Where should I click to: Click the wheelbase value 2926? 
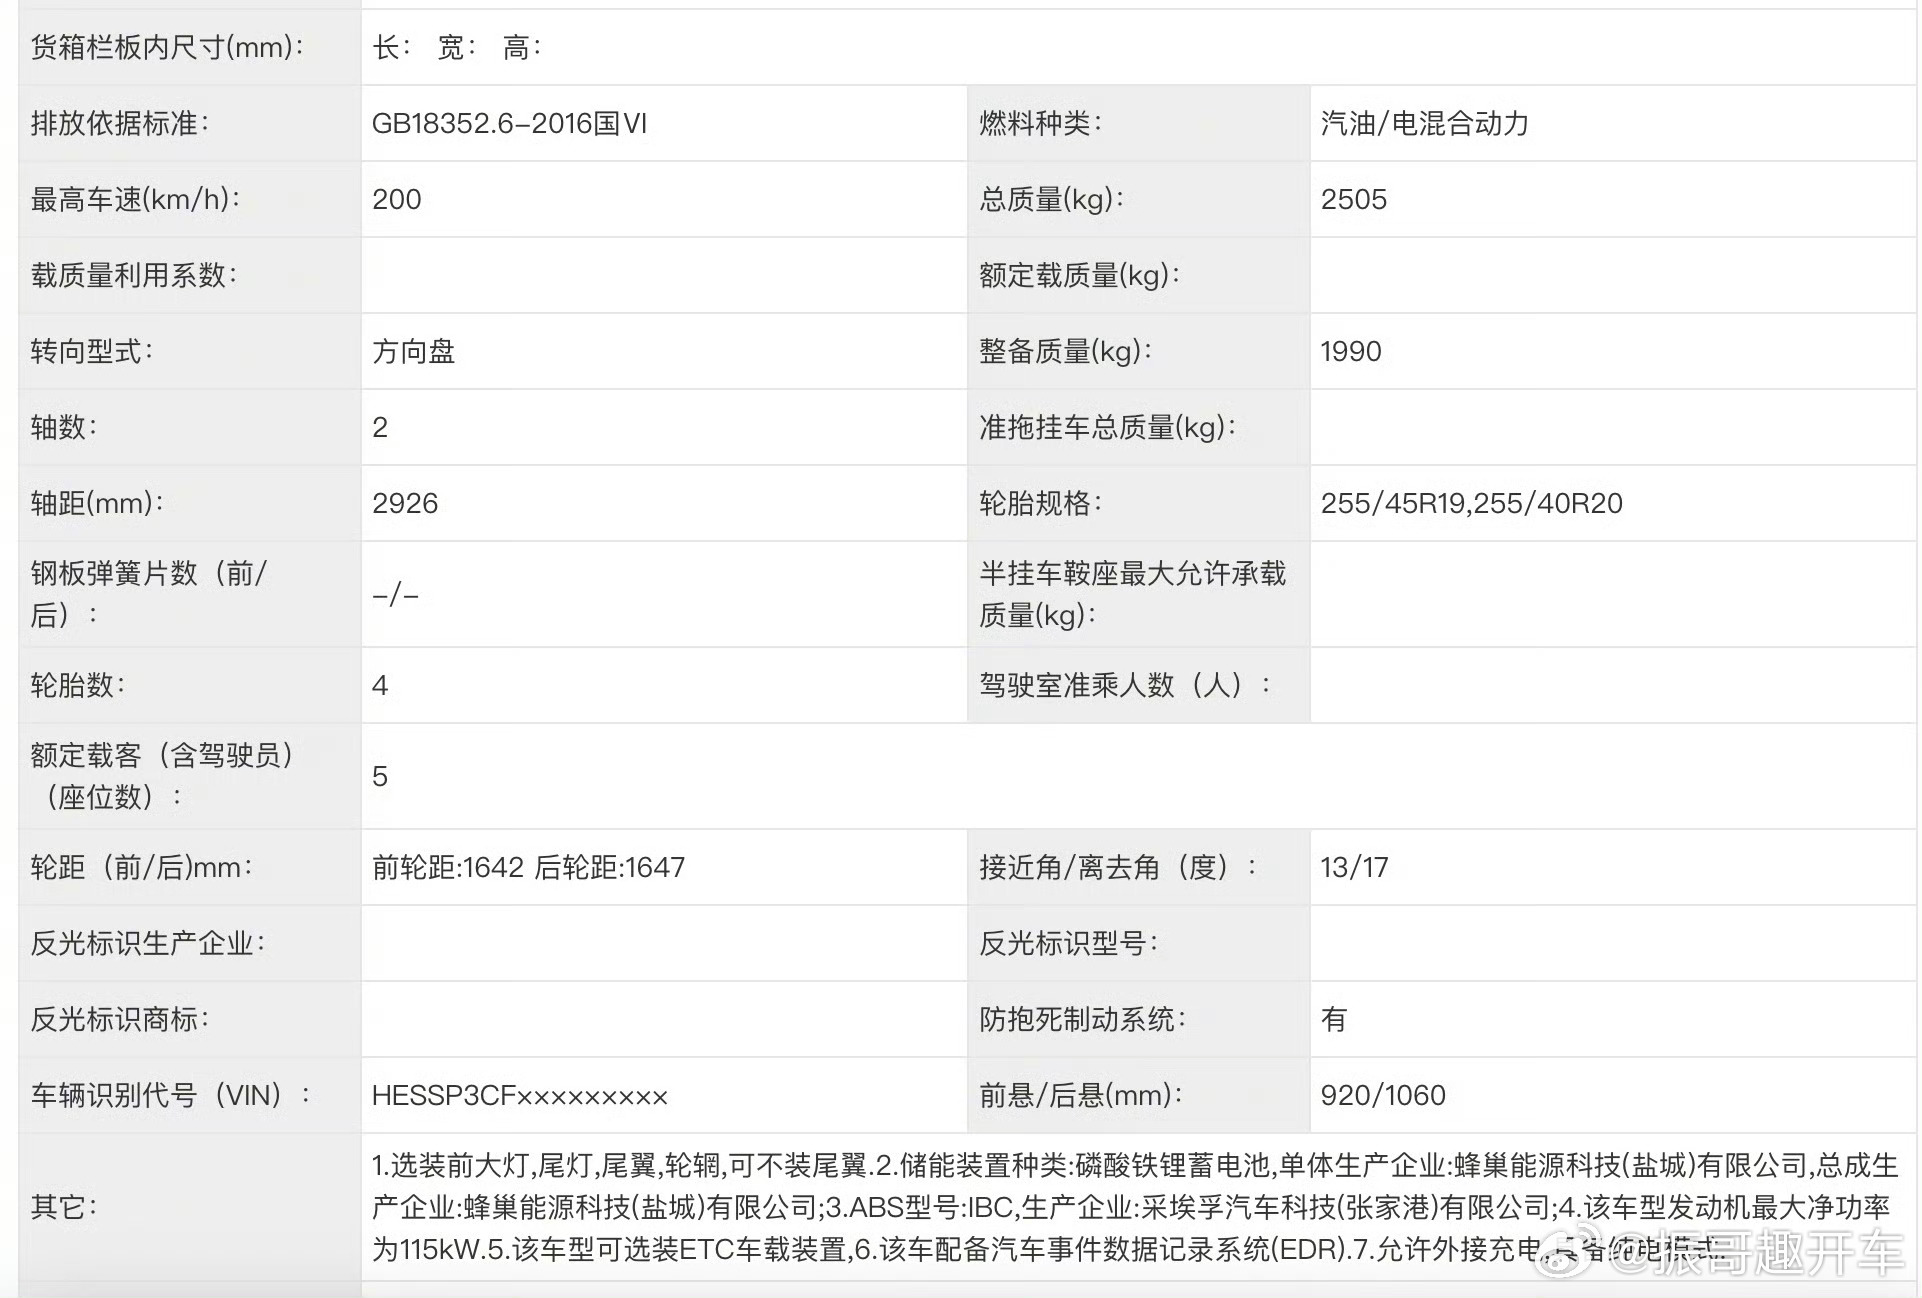405,503
